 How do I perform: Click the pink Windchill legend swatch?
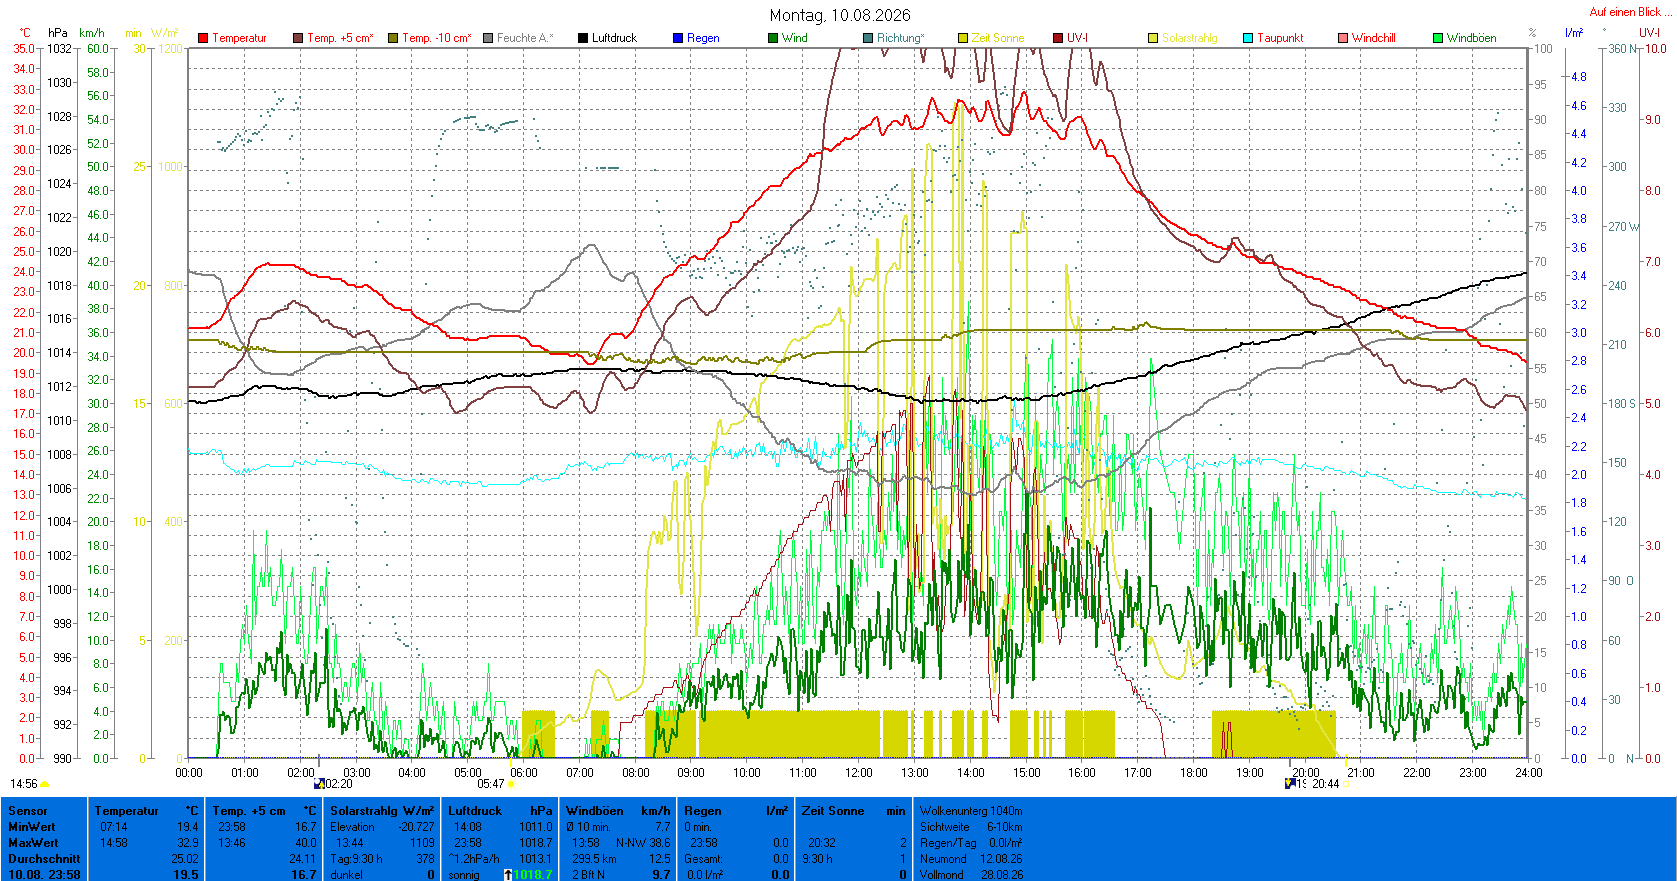(1343, 38)
